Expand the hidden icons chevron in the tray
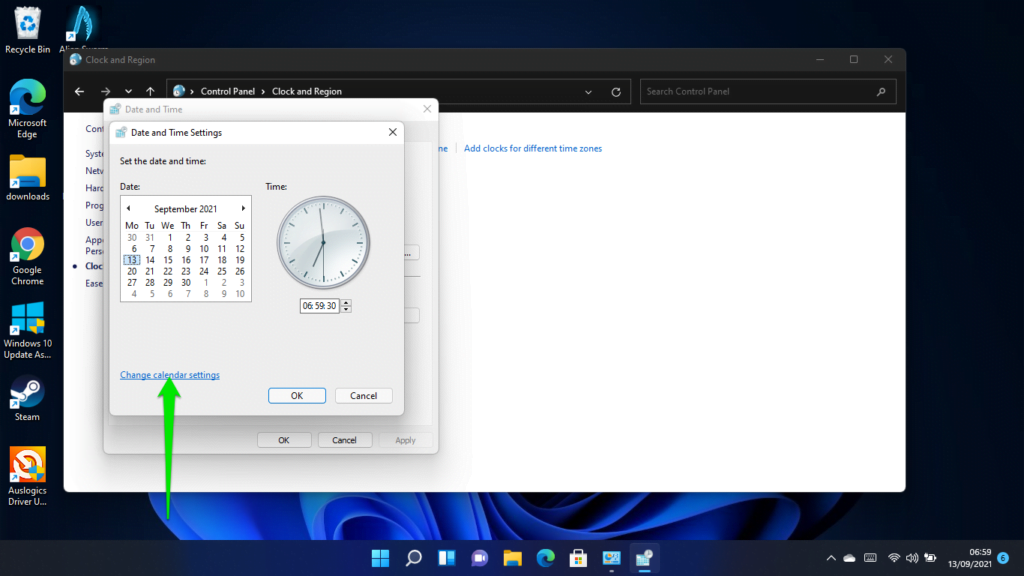Image resolution: width=1024 pixels, height=576 pixels. click(830, 559)
